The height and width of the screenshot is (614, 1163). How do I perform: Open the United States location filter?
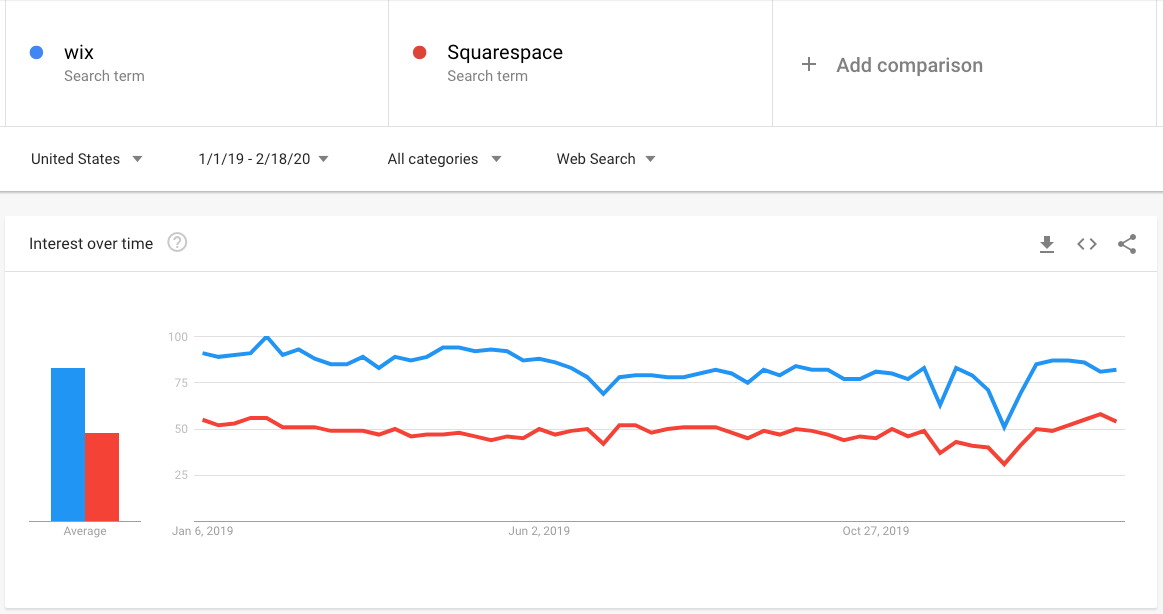(x=86, y=158)
